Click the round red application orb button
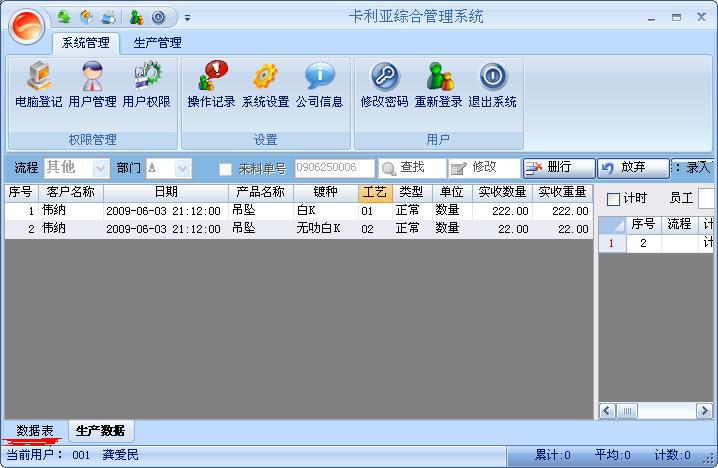 (x=27, y=26)
